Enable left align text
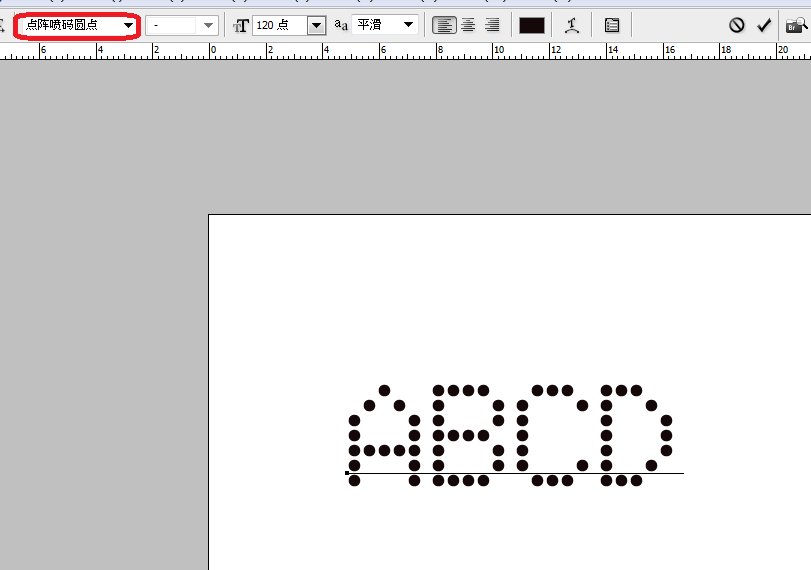The image size is (811, 570). coord(443,25)
